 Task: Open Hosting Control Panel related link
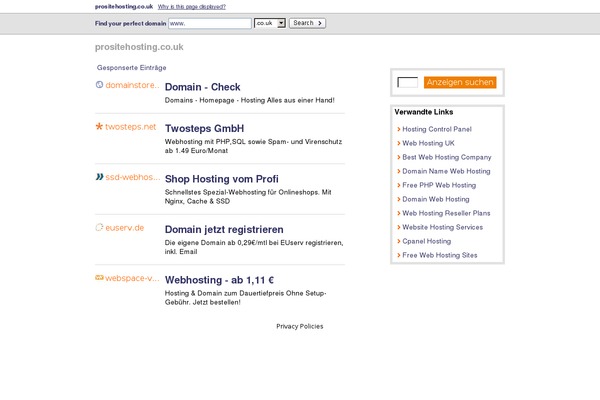(x=437, y=129)
